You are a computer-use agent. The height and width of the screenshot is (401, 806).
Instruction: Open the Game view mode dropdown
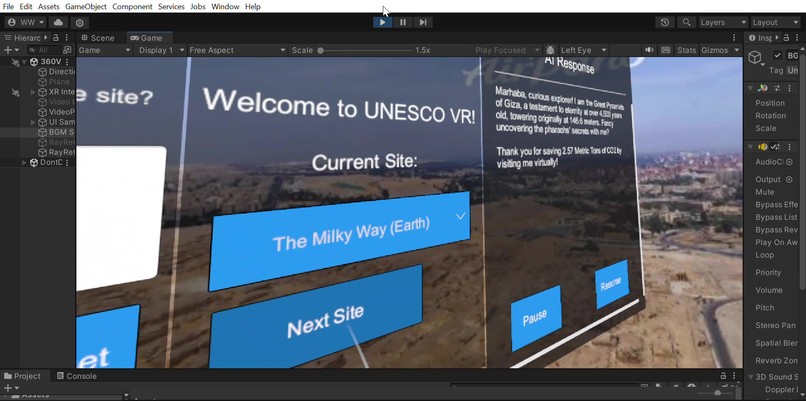pyautogui.click(x=105, y=50)
